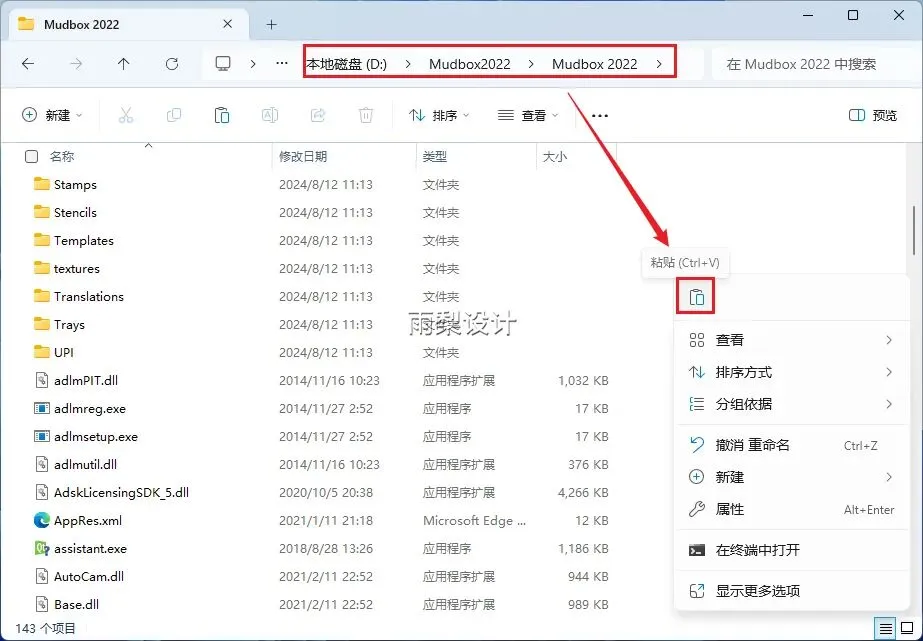Choose 撤消 重命名 in context menu
This screenshot has height=641, width=923.
pos(791,446)
